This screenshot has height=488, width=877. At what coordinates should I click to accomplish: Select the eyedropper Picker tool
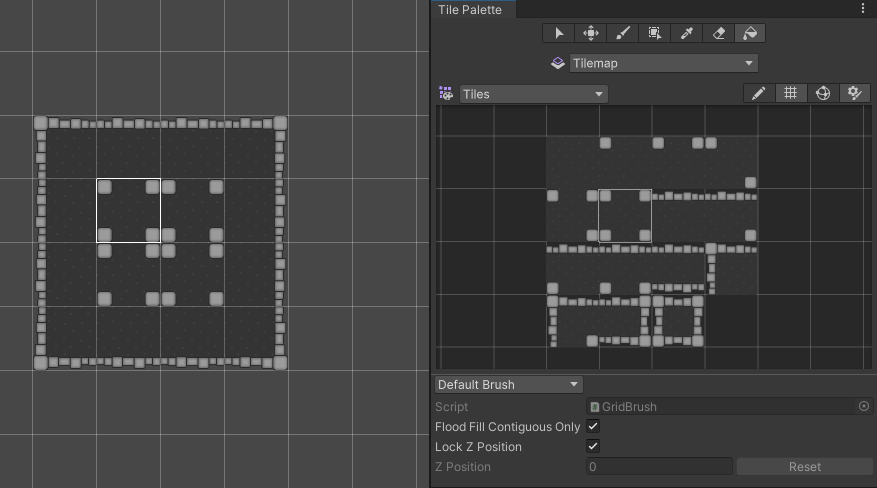coord(687,33)
